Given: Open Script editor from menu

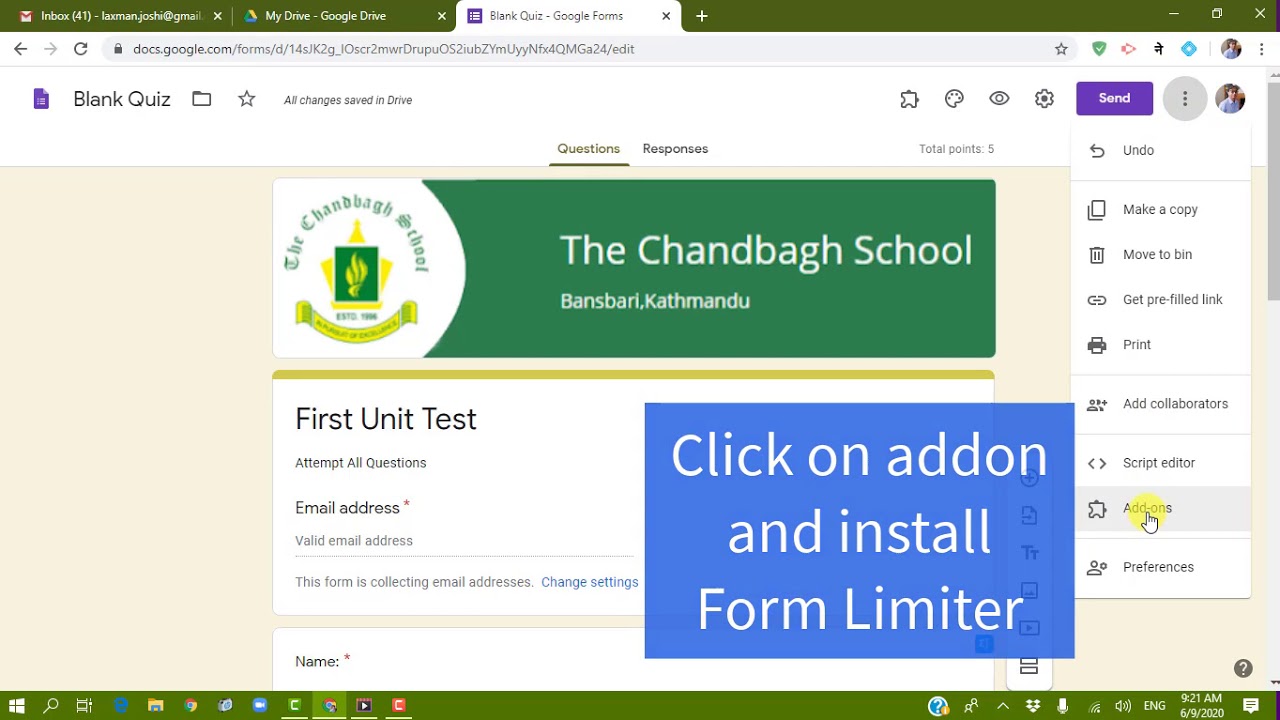Looking at the screenshot, I should 1161,462.
